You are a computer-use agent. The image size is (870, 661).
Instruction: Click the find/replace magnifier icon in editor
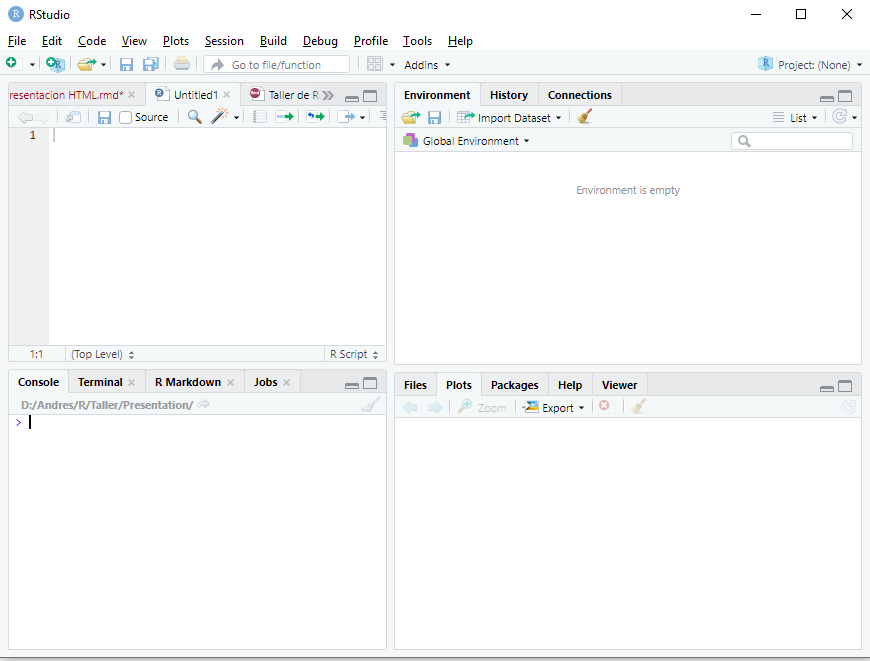click(194, 117)
